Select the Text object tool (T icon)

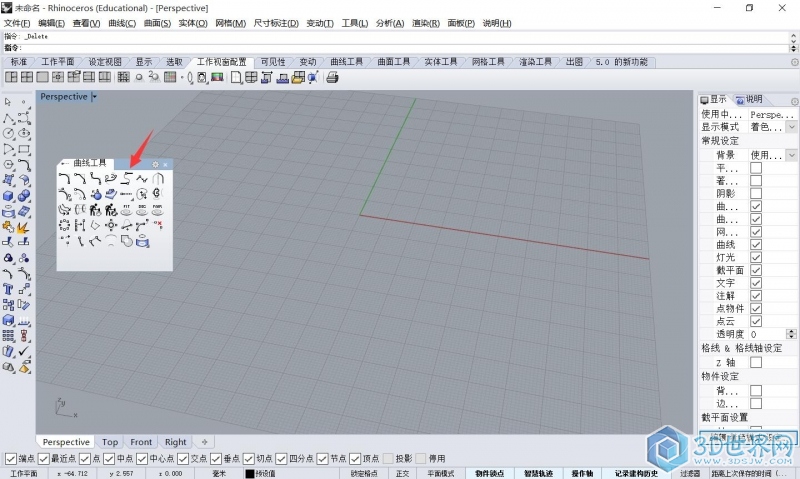(8, 289)
